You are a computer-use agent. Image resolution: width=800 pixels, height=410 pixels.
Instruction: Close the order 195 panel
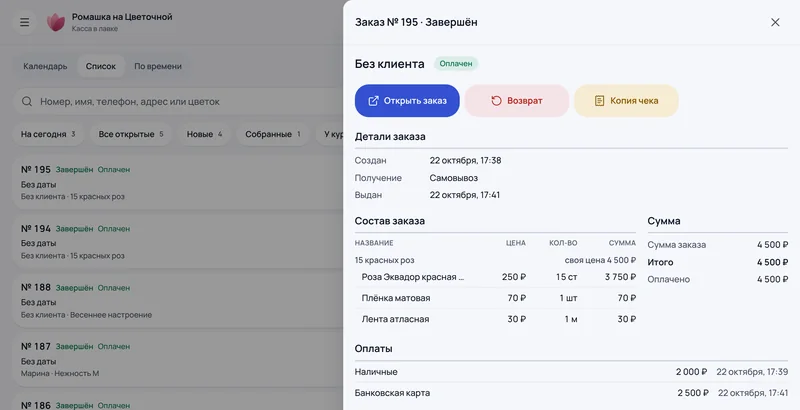pos(775,22)
